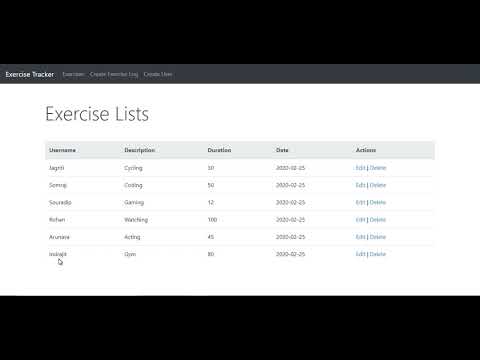Select the Cycling description cell
Screen dimensions: 480x360
(133, 168)
